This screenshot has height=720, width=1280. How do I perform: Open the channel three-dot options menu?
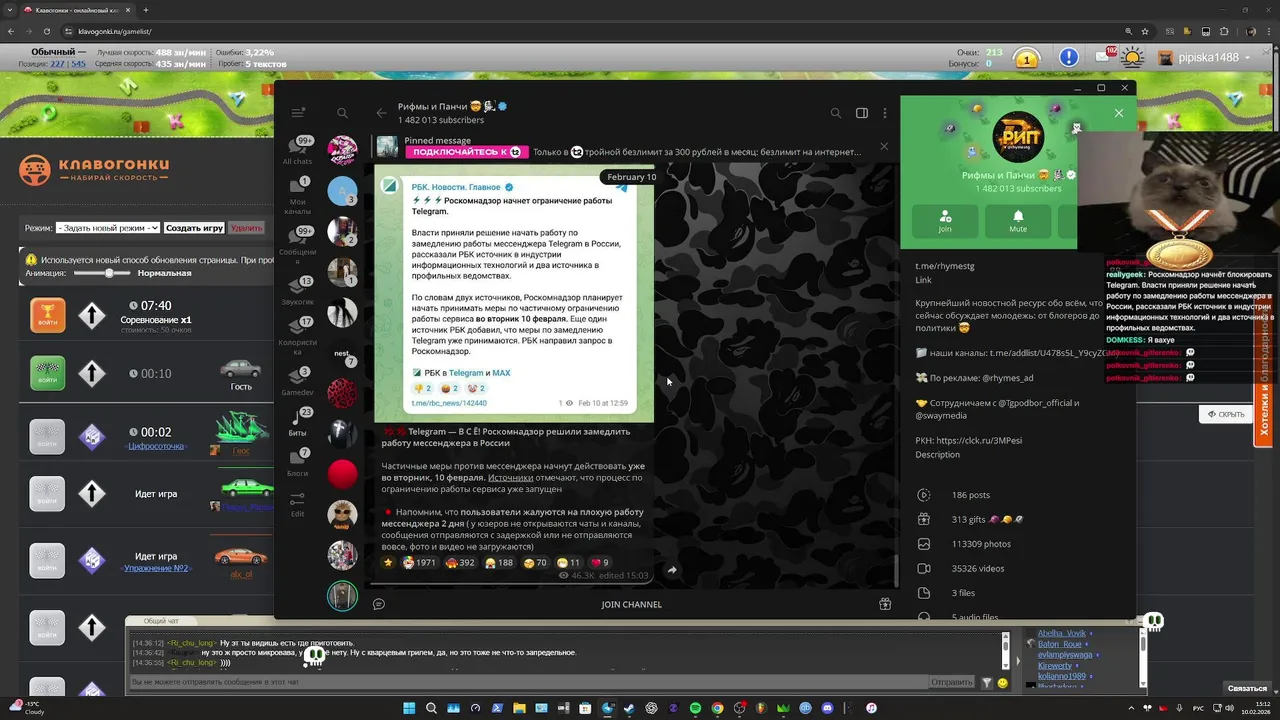[885, 113]
